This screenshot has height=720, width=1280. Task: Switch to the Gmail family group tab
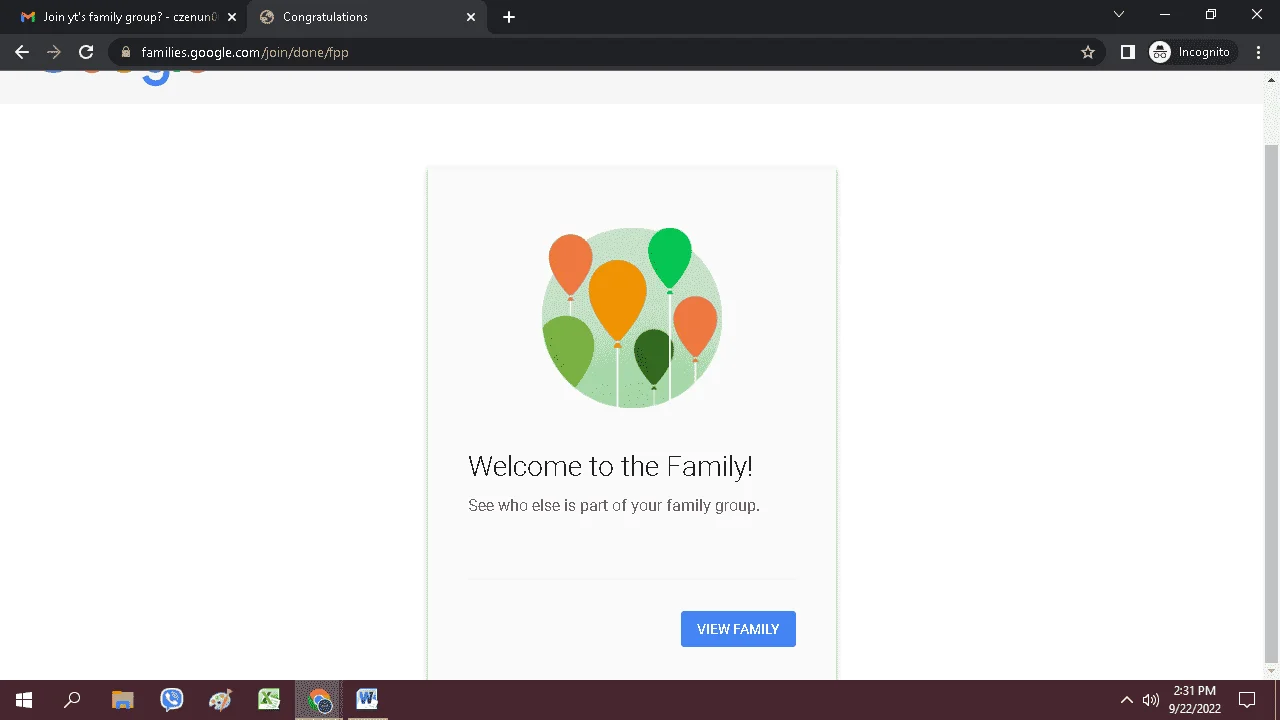click(x=129, y=17)
